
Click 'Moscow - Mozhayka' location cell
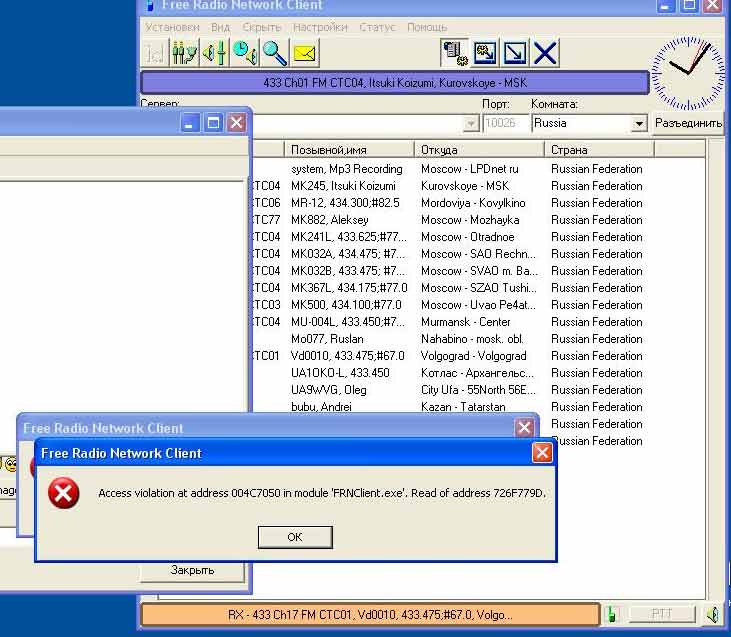470,220
